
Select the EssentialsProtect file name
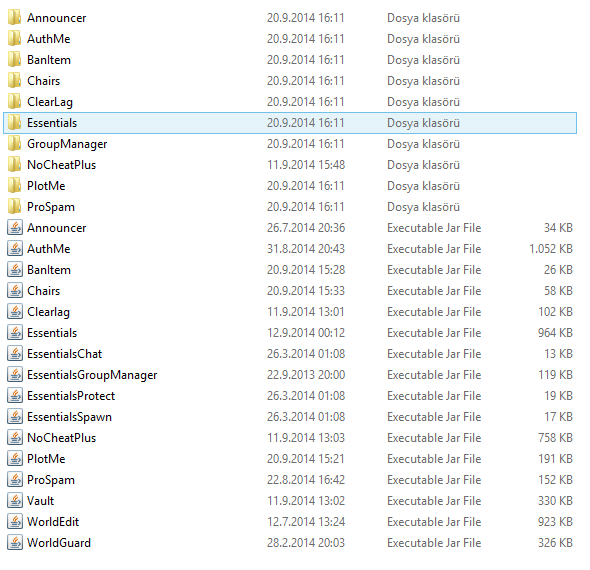[71, 396]
